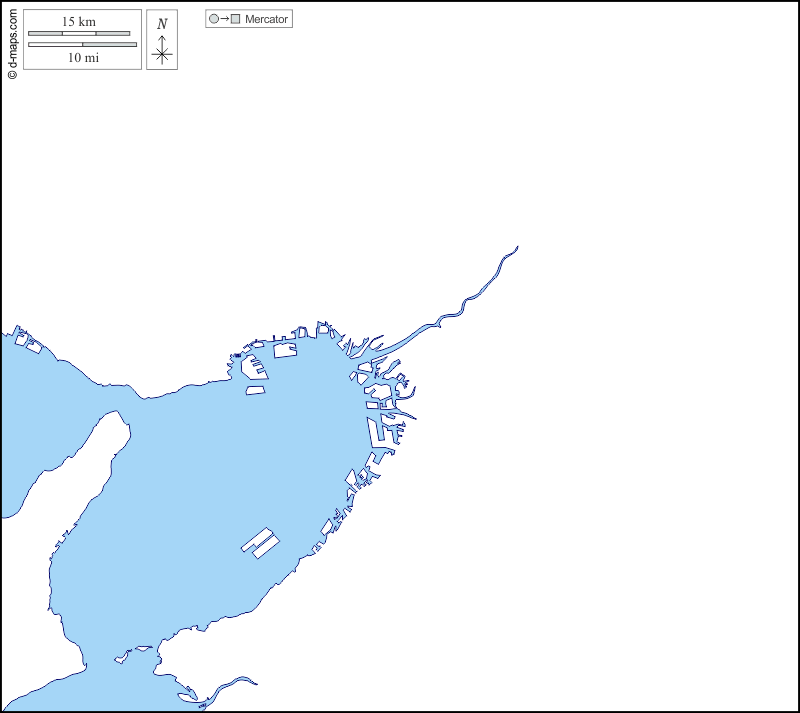The image size is (800, 713).
Task: Click the north arrow compass star
Action: click(162, 55)
